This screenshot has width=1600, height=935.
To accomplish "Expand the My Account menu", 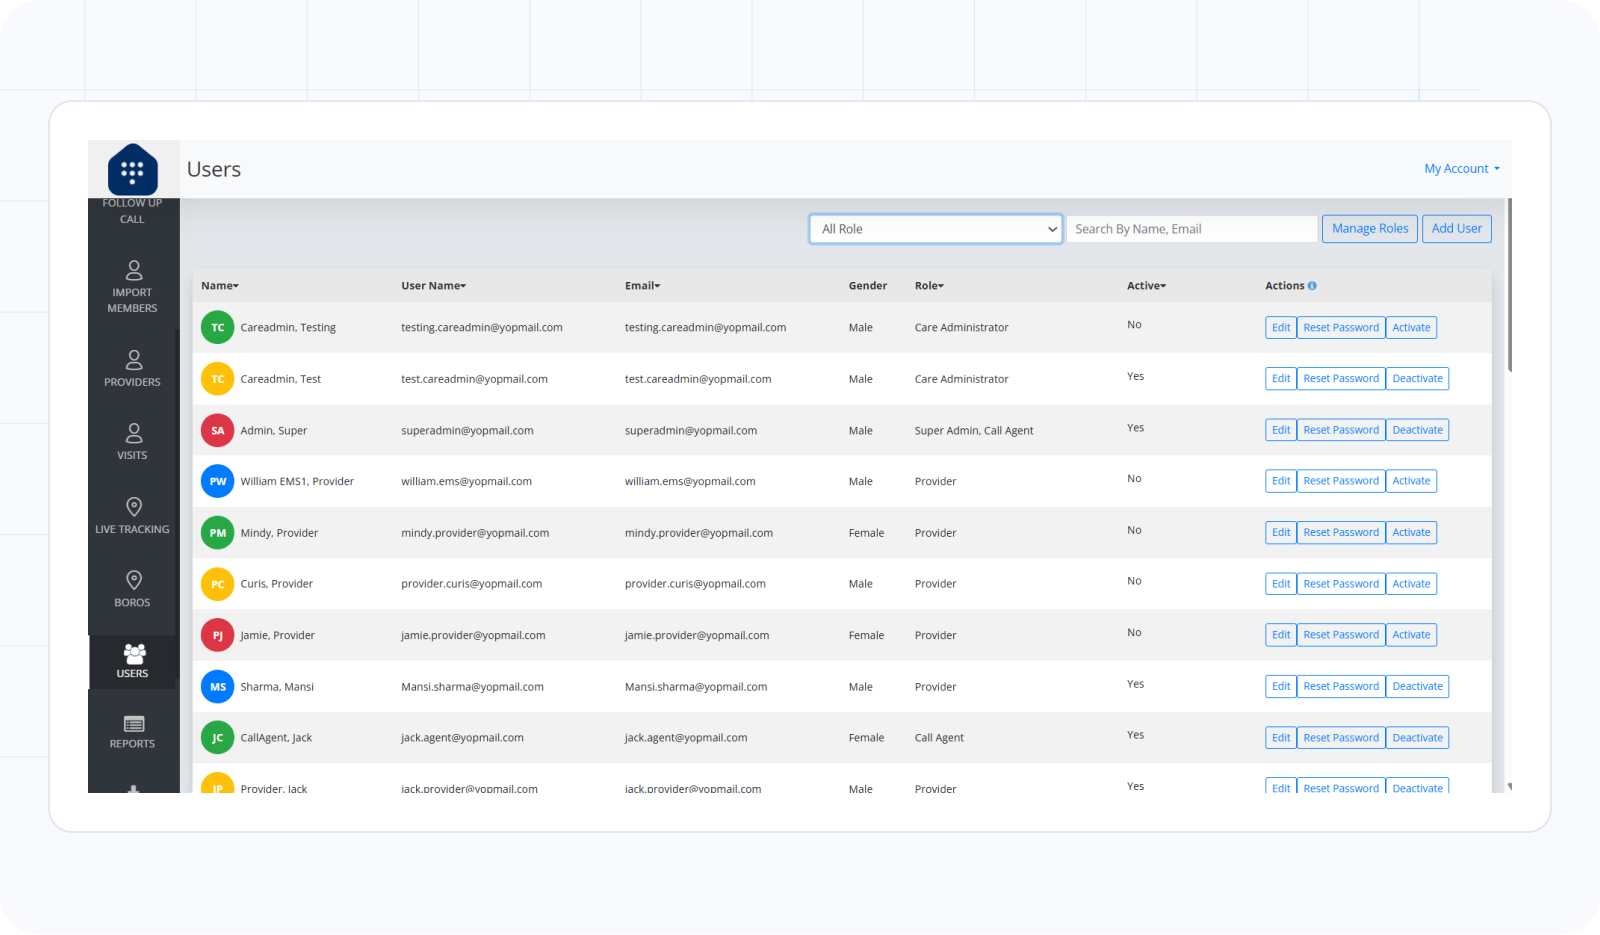I will pos(1461,169).
